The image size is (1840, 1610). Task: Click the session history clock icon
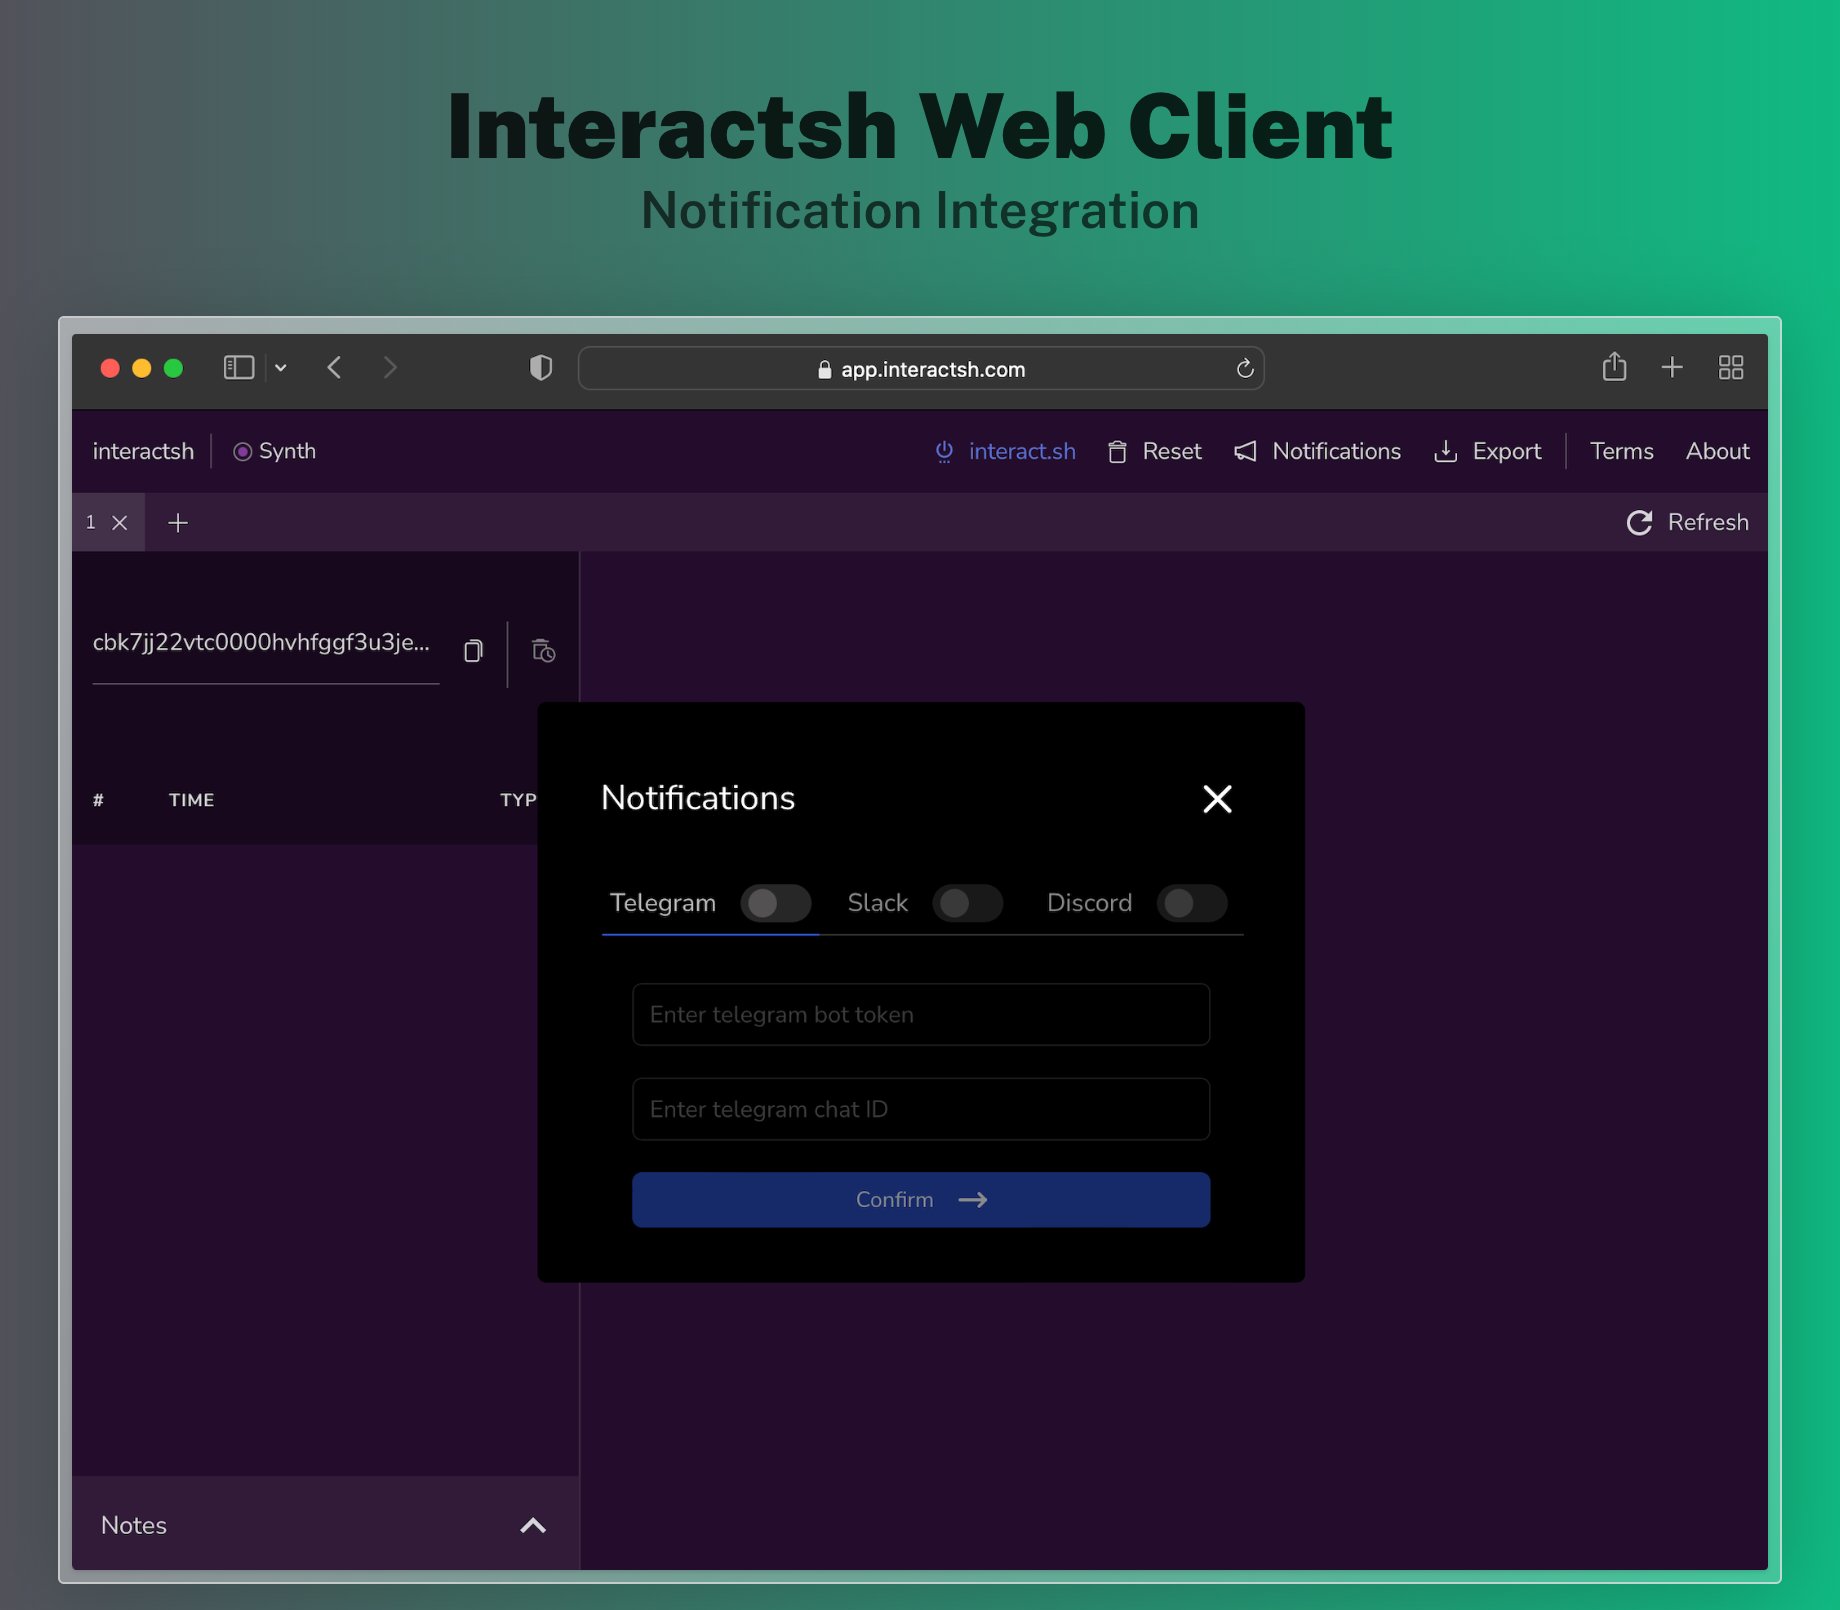pos(543,650)
